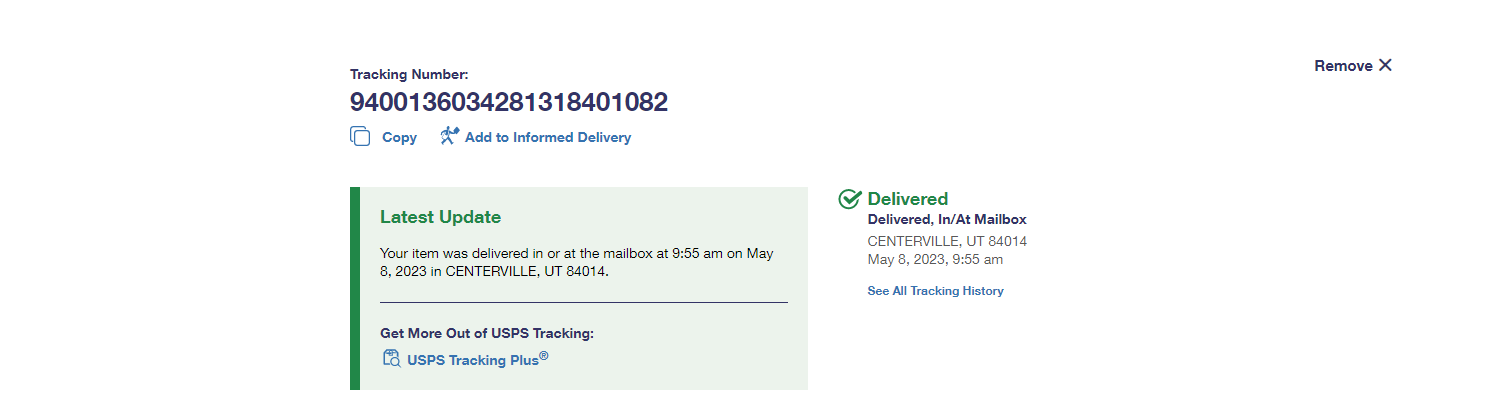The height and width of the screenshot is (404, 1506).
Task: Click the Copy tracking number icon
Action: pyautogui.click(x=360, y=137)
